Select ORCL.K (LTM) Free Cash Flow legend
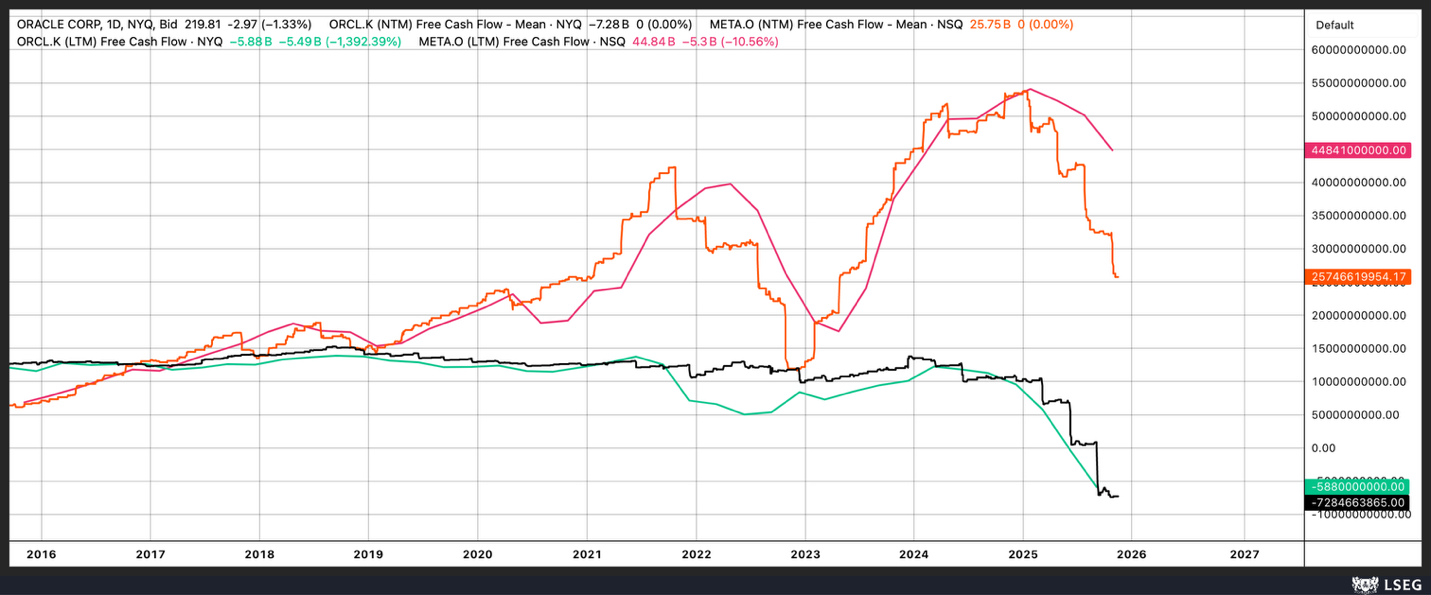1431x595 pixels. pos(120,41)
